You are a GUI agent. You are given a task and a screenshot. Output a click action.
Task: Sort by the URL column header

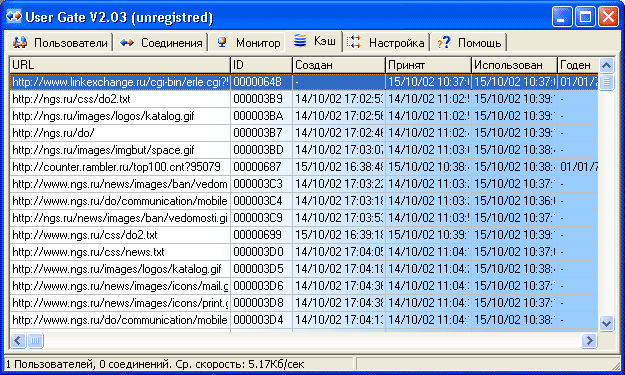(x=120, y=65)
